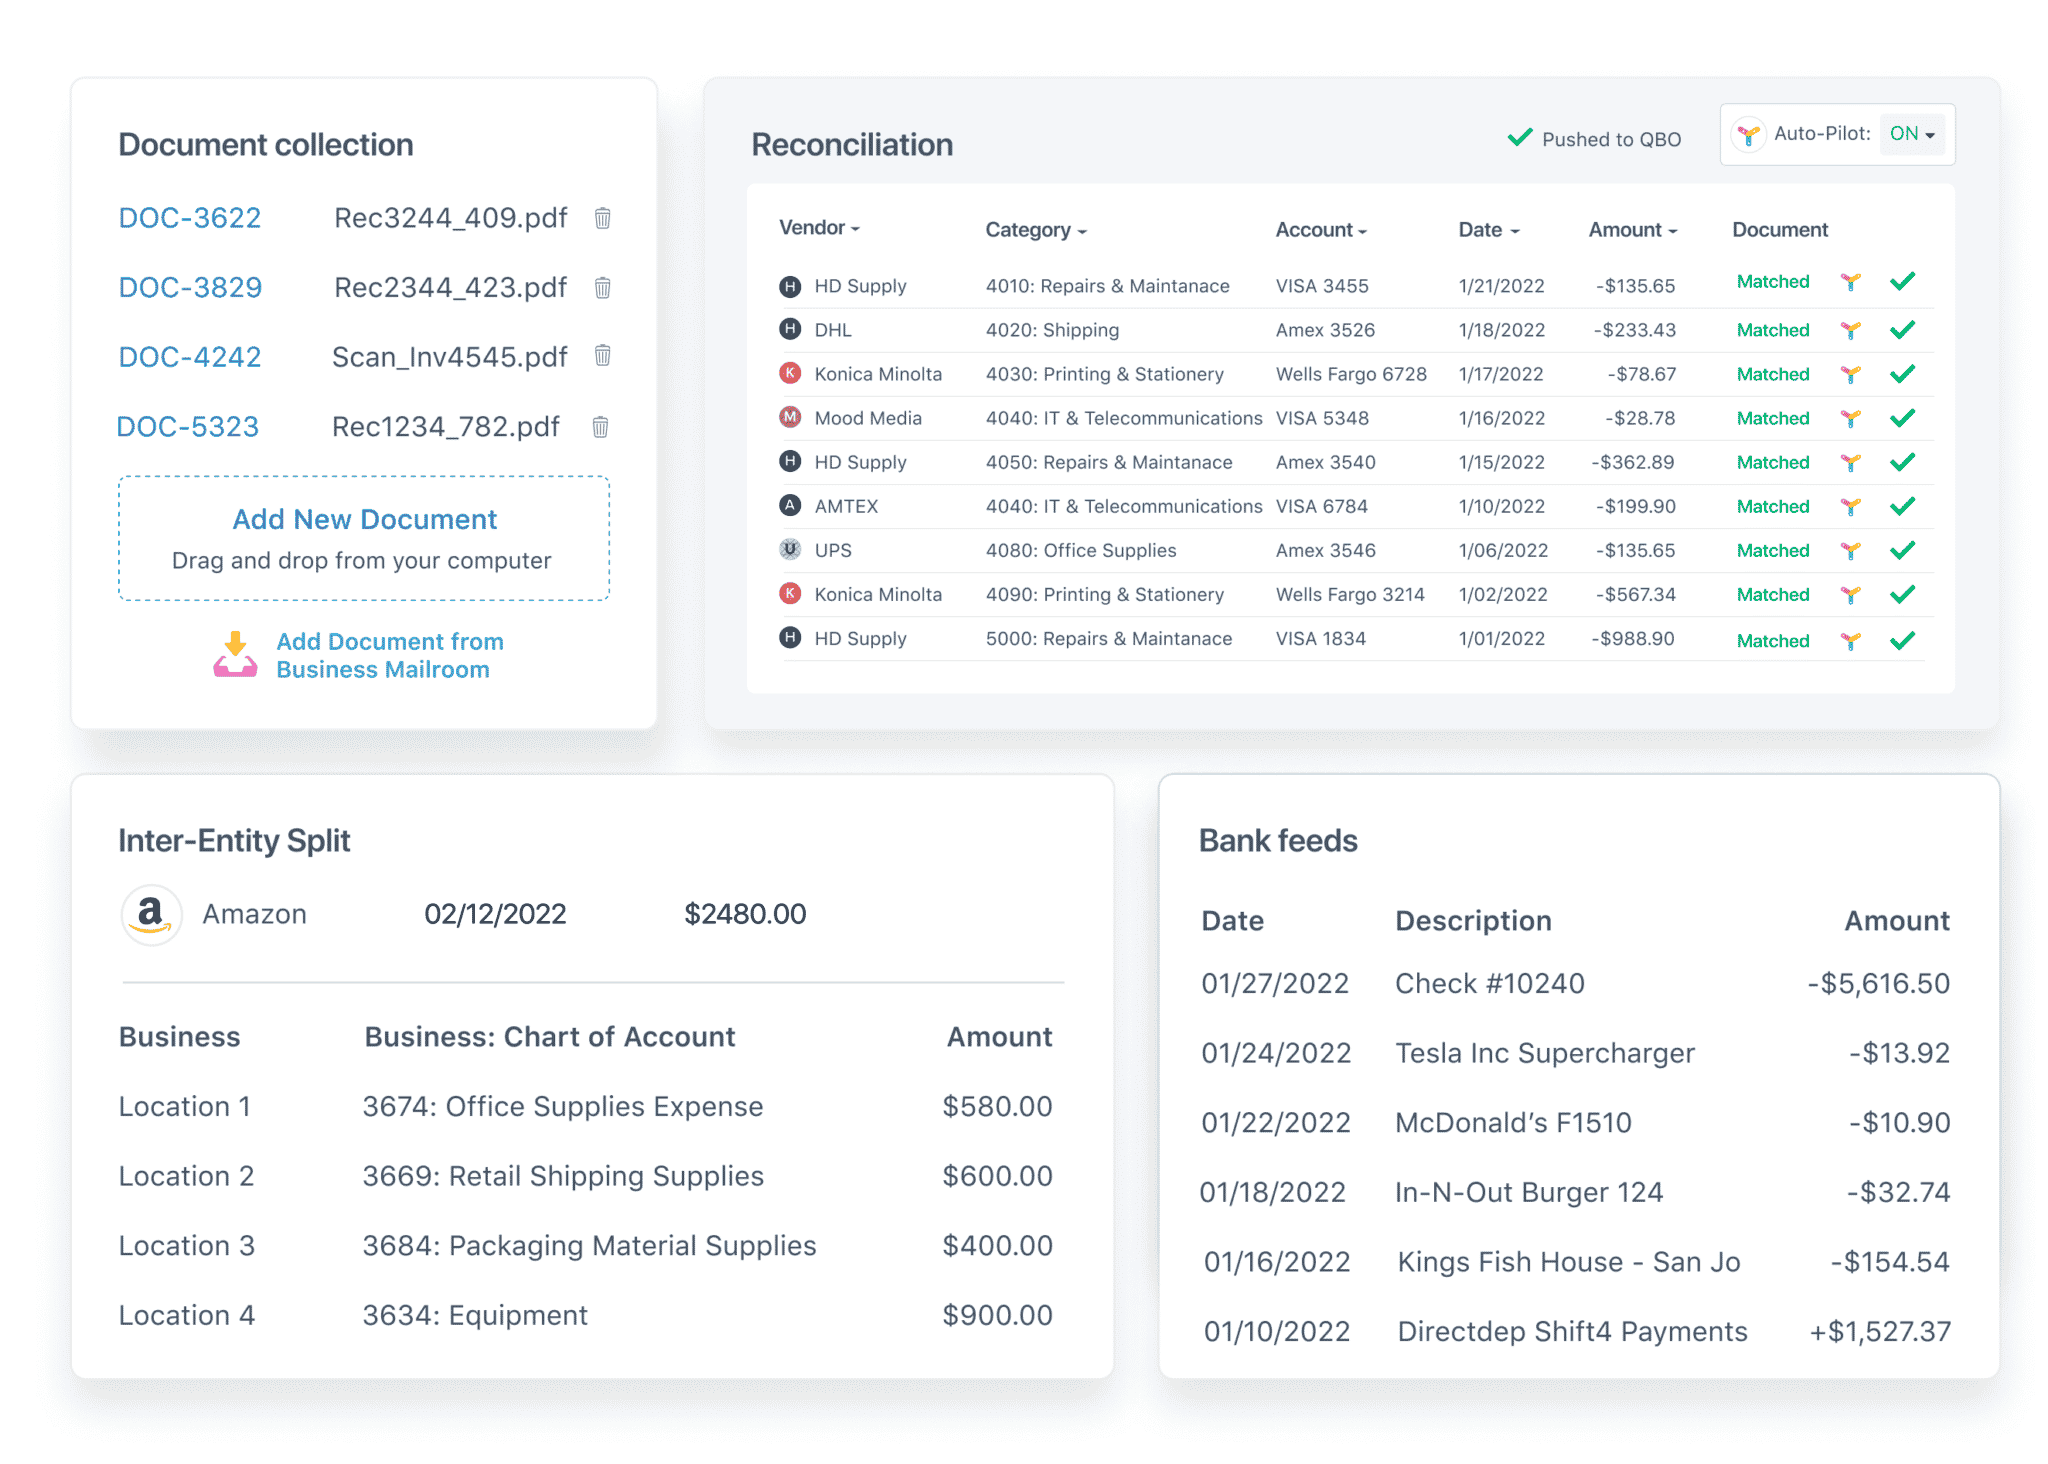Select the Directdep Shift4 Payments entry
This screenshot has height=1464, width=2048.
point(1576,1332)
